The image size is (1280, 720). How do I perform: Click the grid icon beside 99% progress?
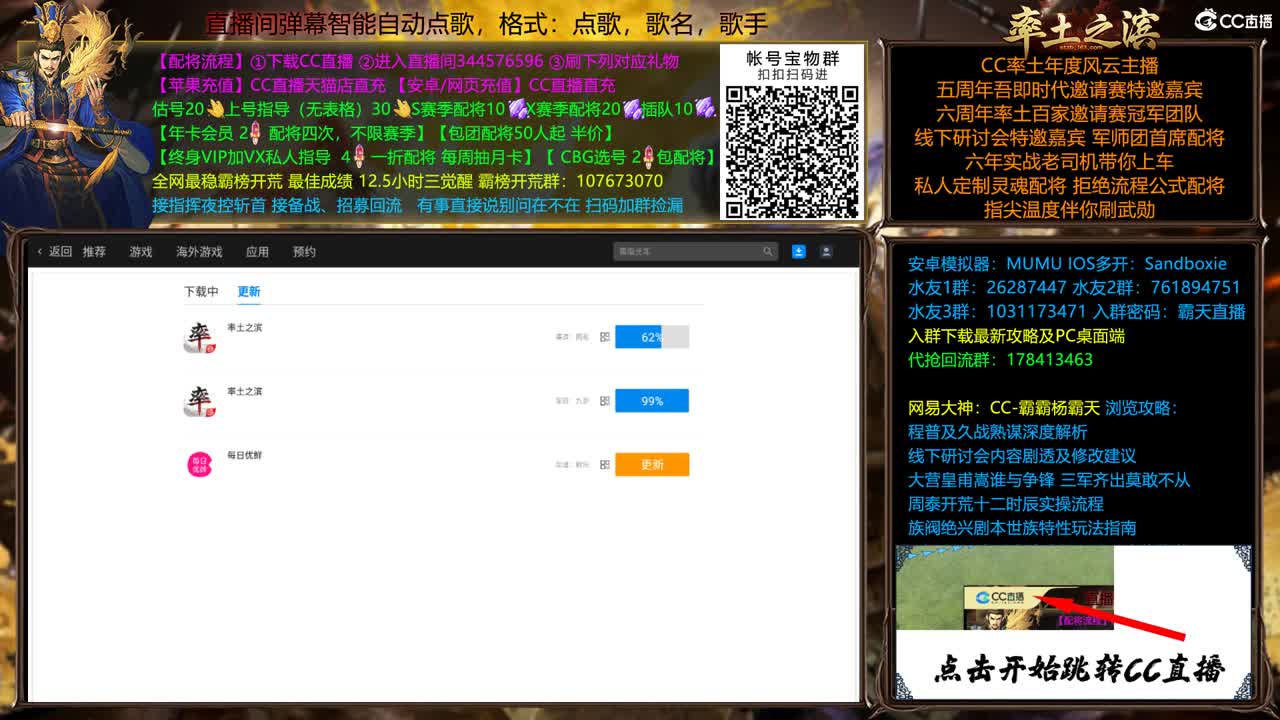click(605, 401)
